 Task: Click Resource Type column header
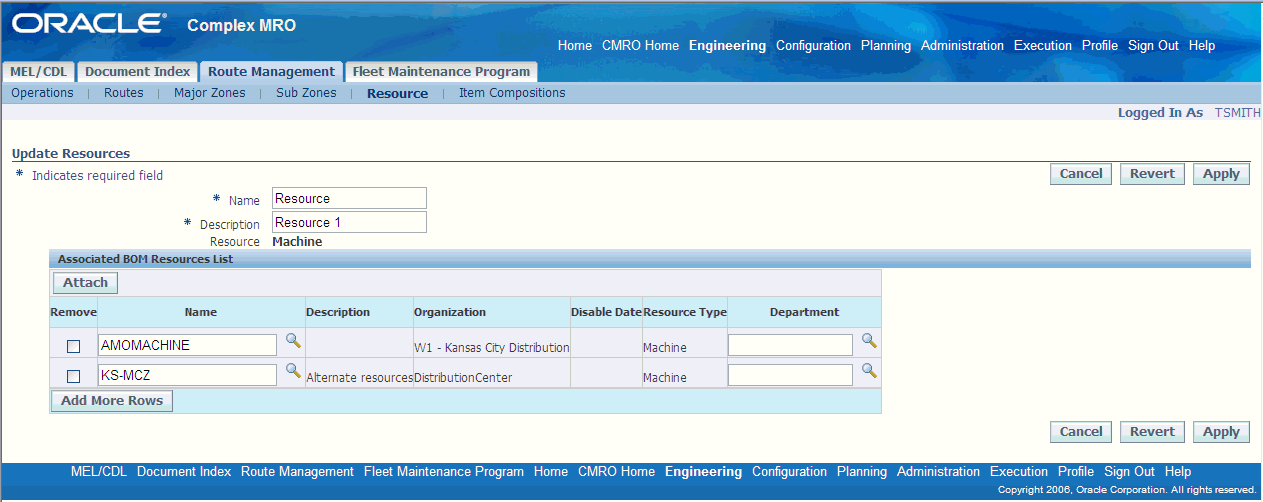(x=685, y=312)
